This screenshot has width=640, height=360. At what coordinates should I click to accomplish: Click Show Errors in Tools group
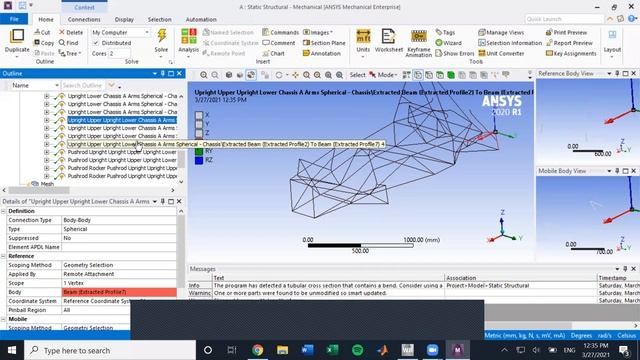(455, 53)
